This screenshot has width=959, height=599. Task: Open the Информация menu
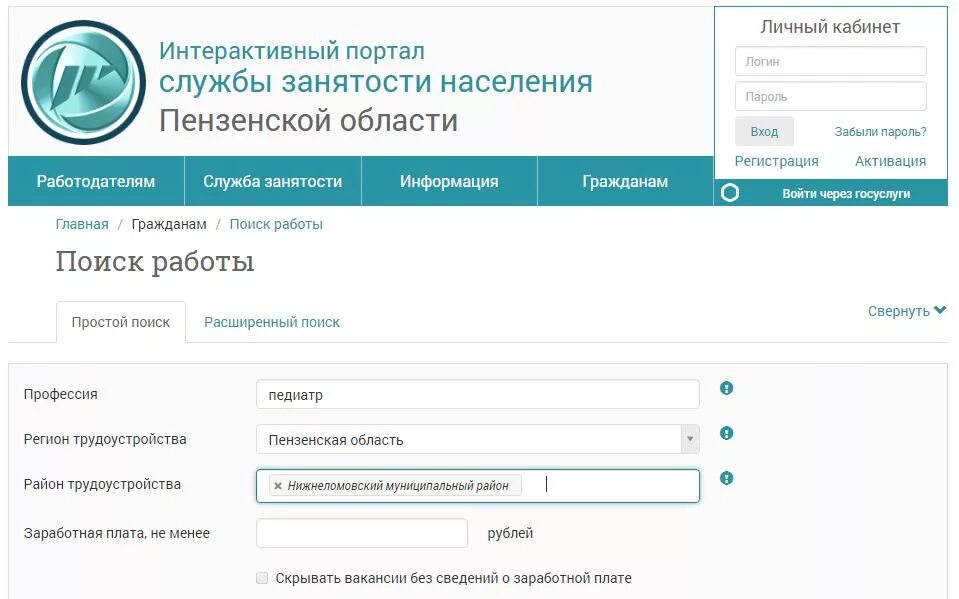(448, 181)
